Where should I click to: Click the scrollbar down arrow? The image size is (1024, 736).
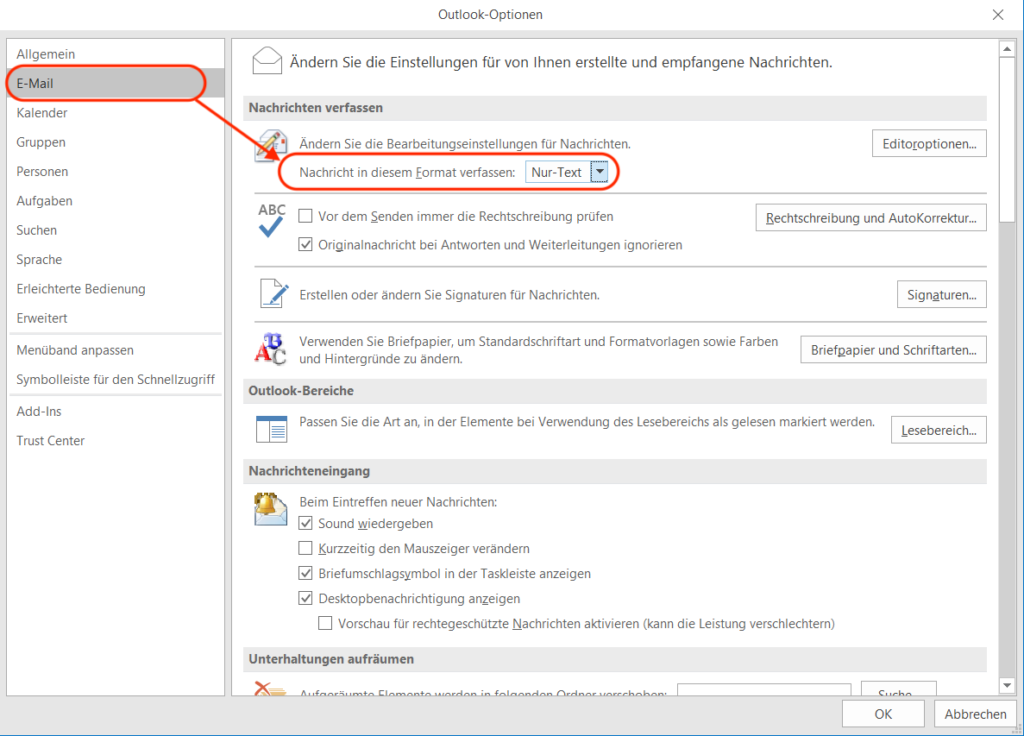1007,685
